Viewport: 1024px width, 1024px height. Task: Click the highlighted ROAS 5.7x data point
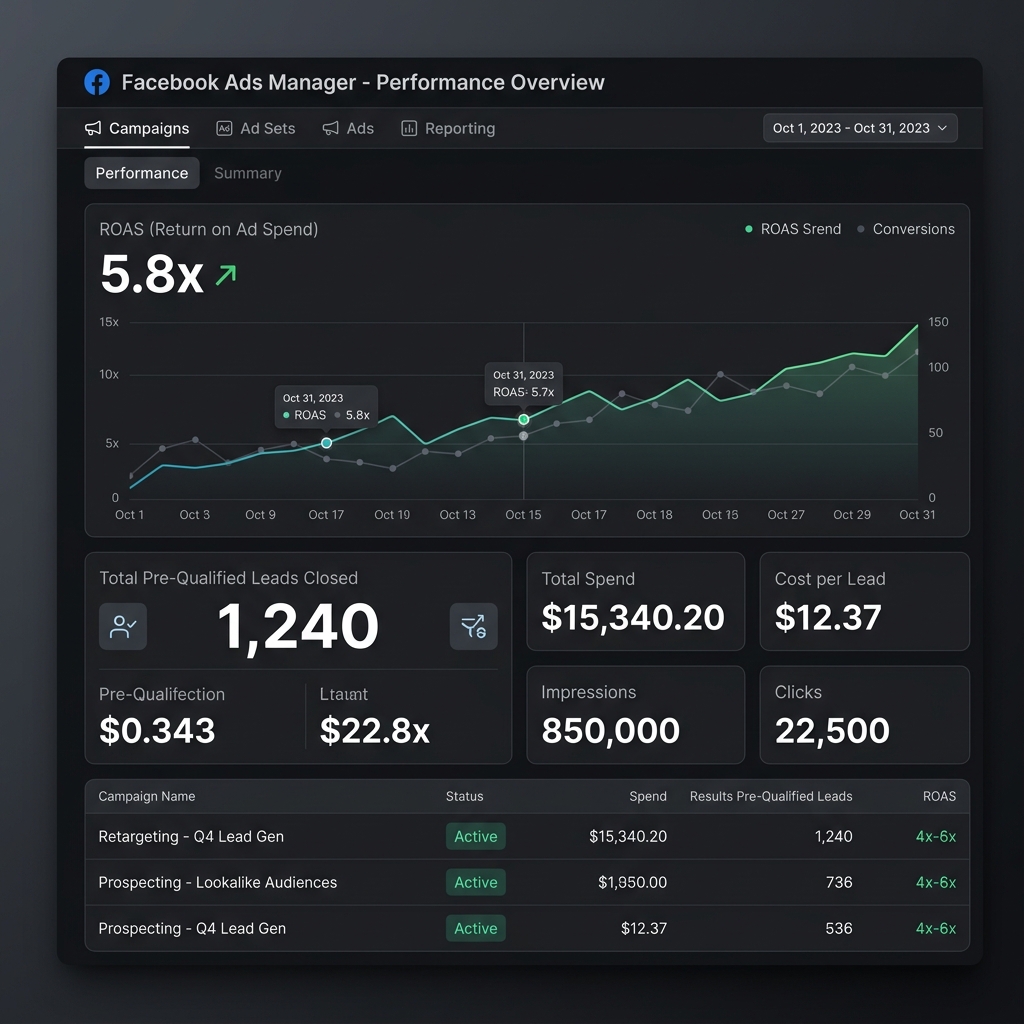coord(524,419)
